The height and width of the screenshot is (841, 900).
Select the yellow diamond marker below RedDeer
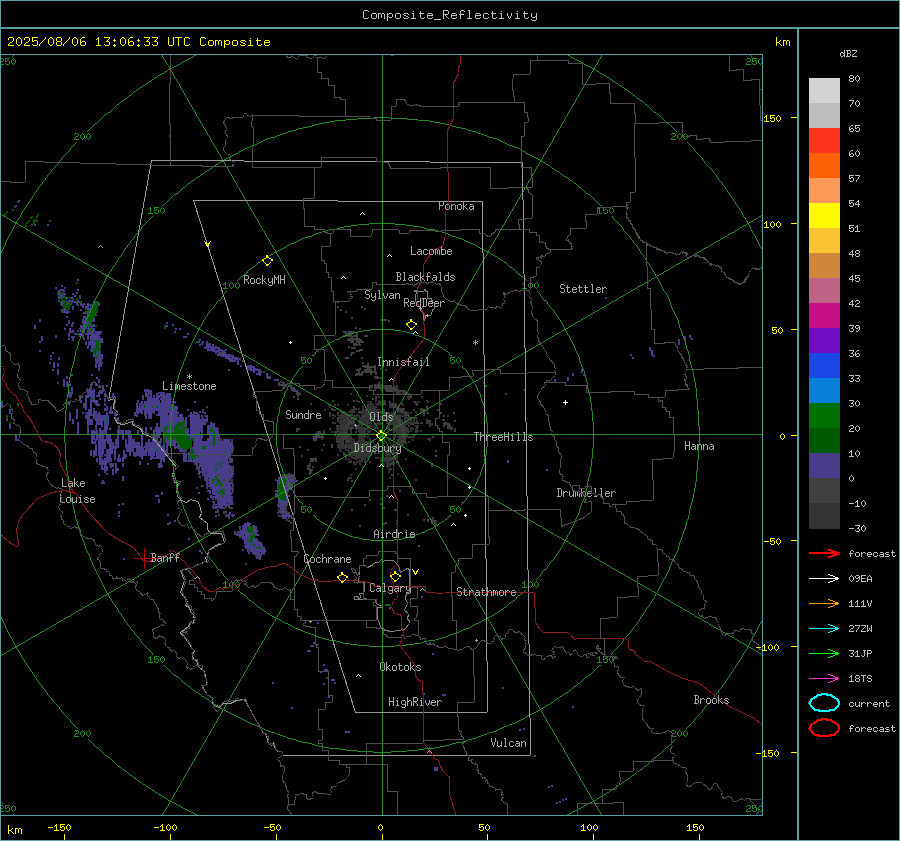coord(411,325)
